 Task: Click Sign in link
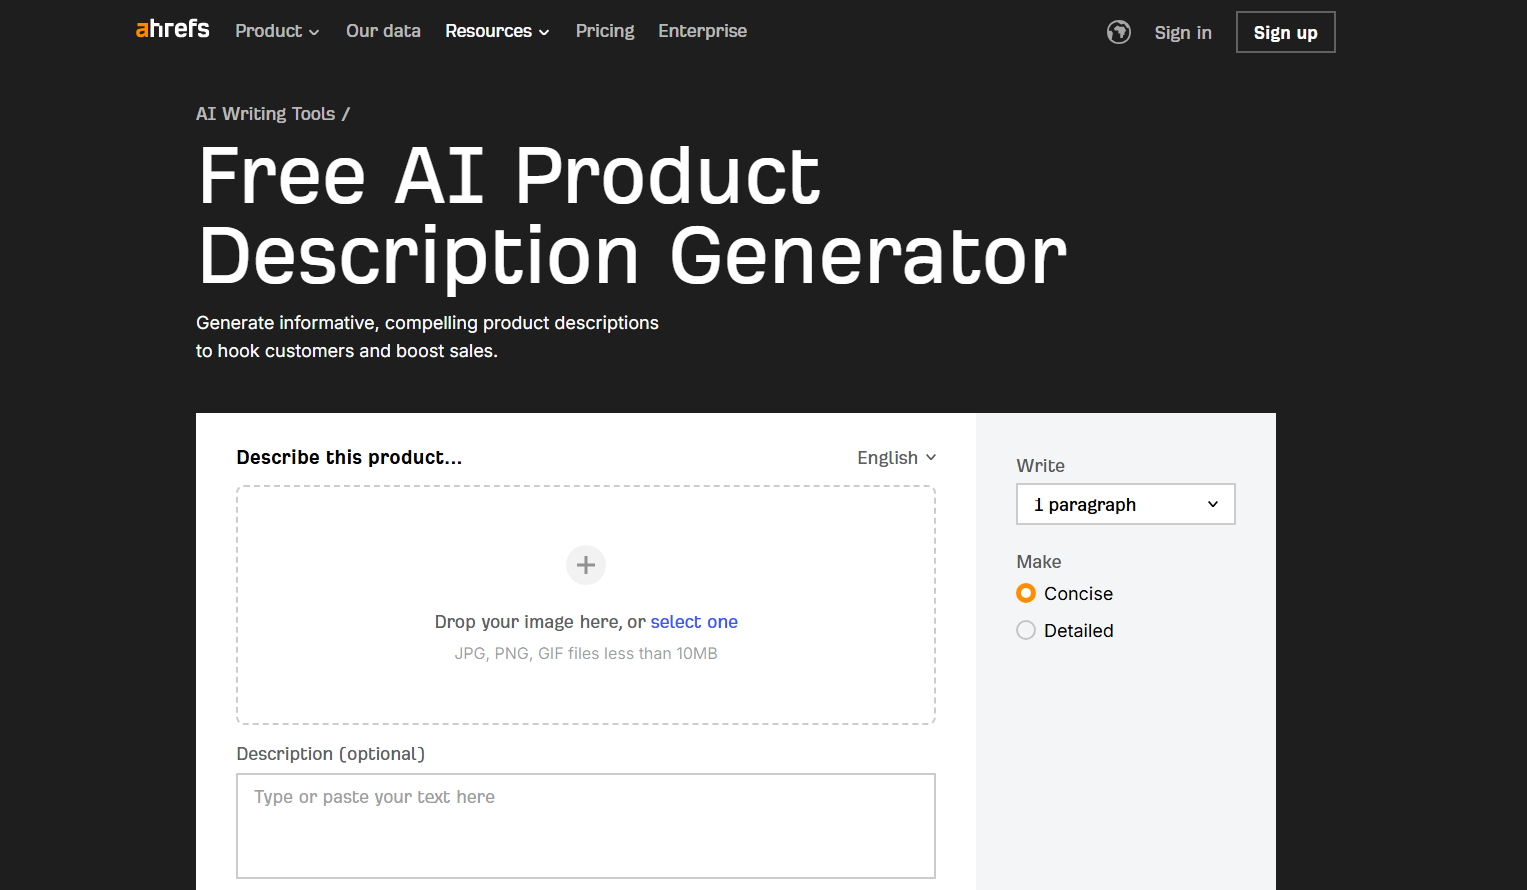coord(1183,32)
